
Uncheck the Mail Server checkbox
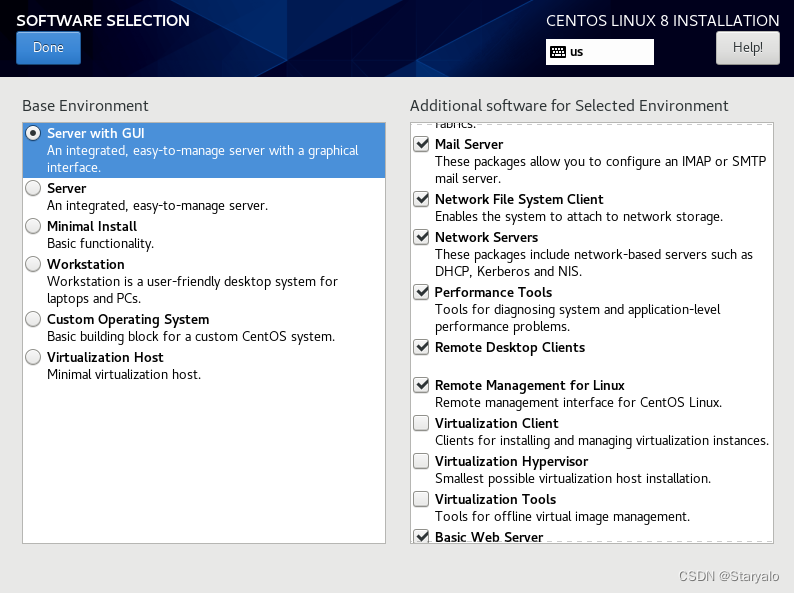(421, 144)
